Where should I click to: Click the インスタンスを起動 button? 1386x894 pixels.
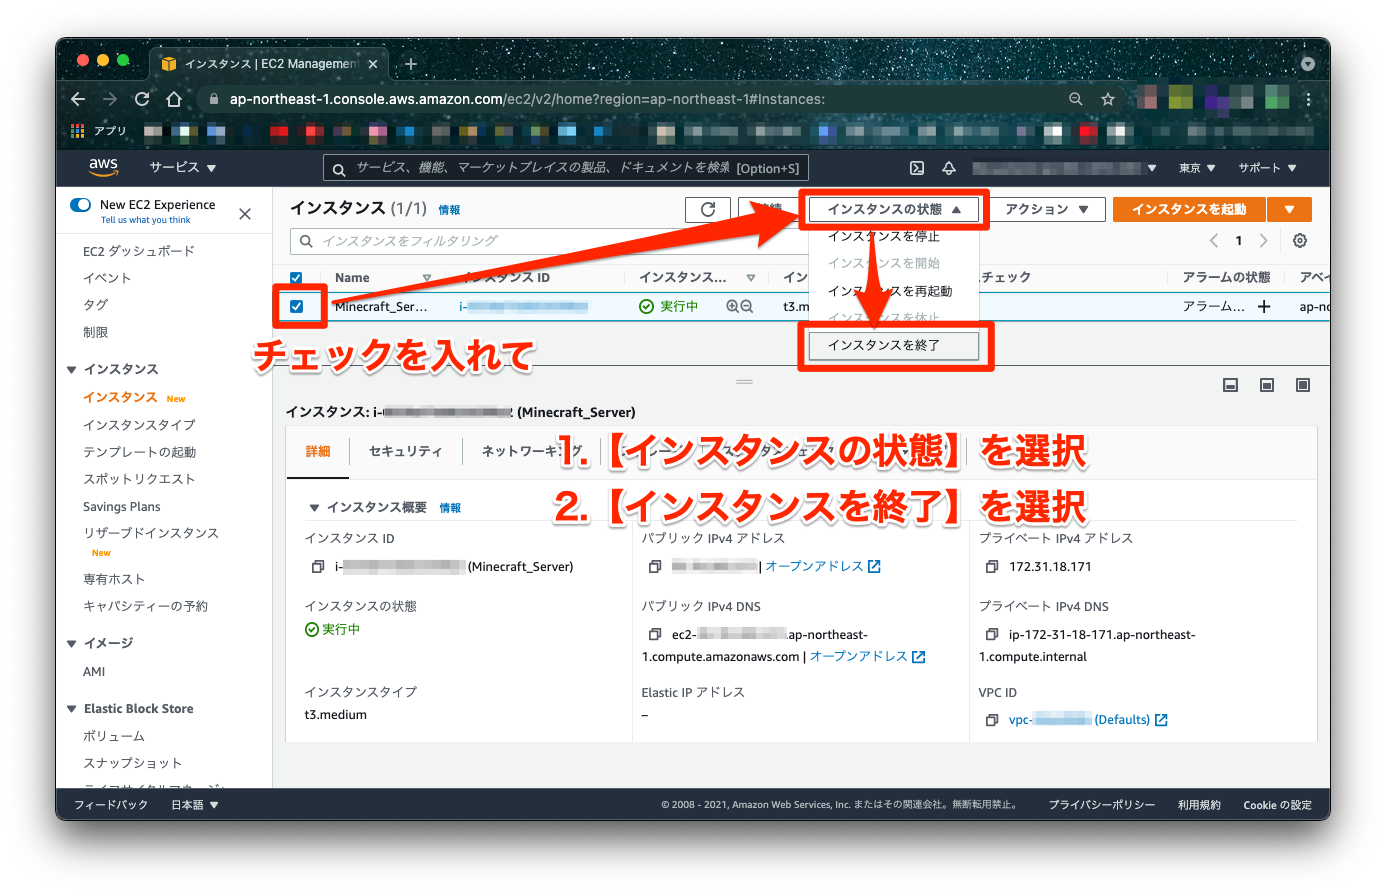1189,209
